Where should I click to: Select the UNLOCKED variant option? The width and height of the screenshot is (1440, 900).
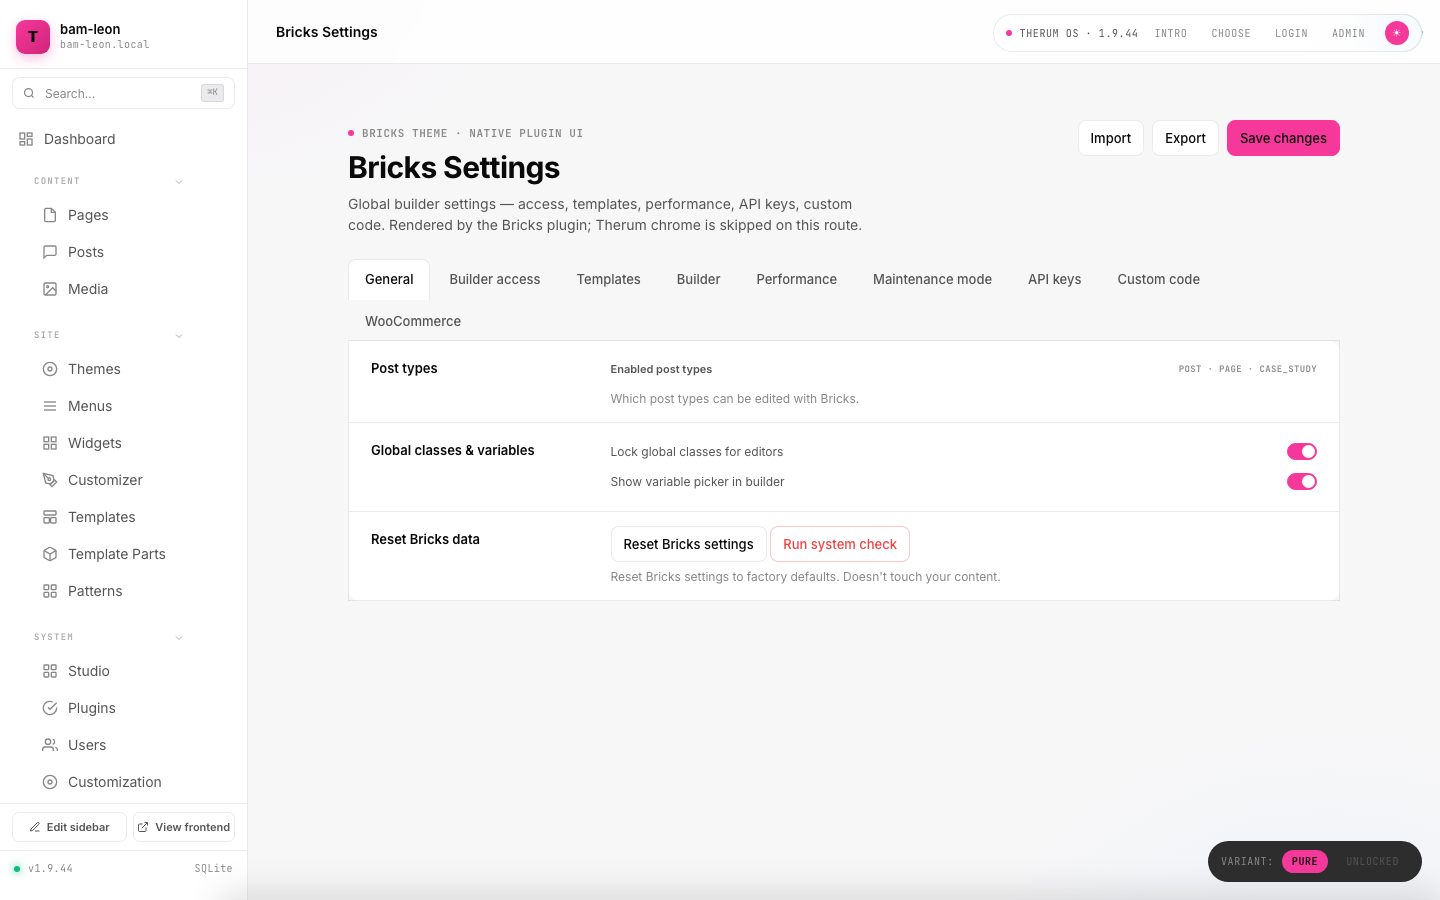coord(1372,861)
